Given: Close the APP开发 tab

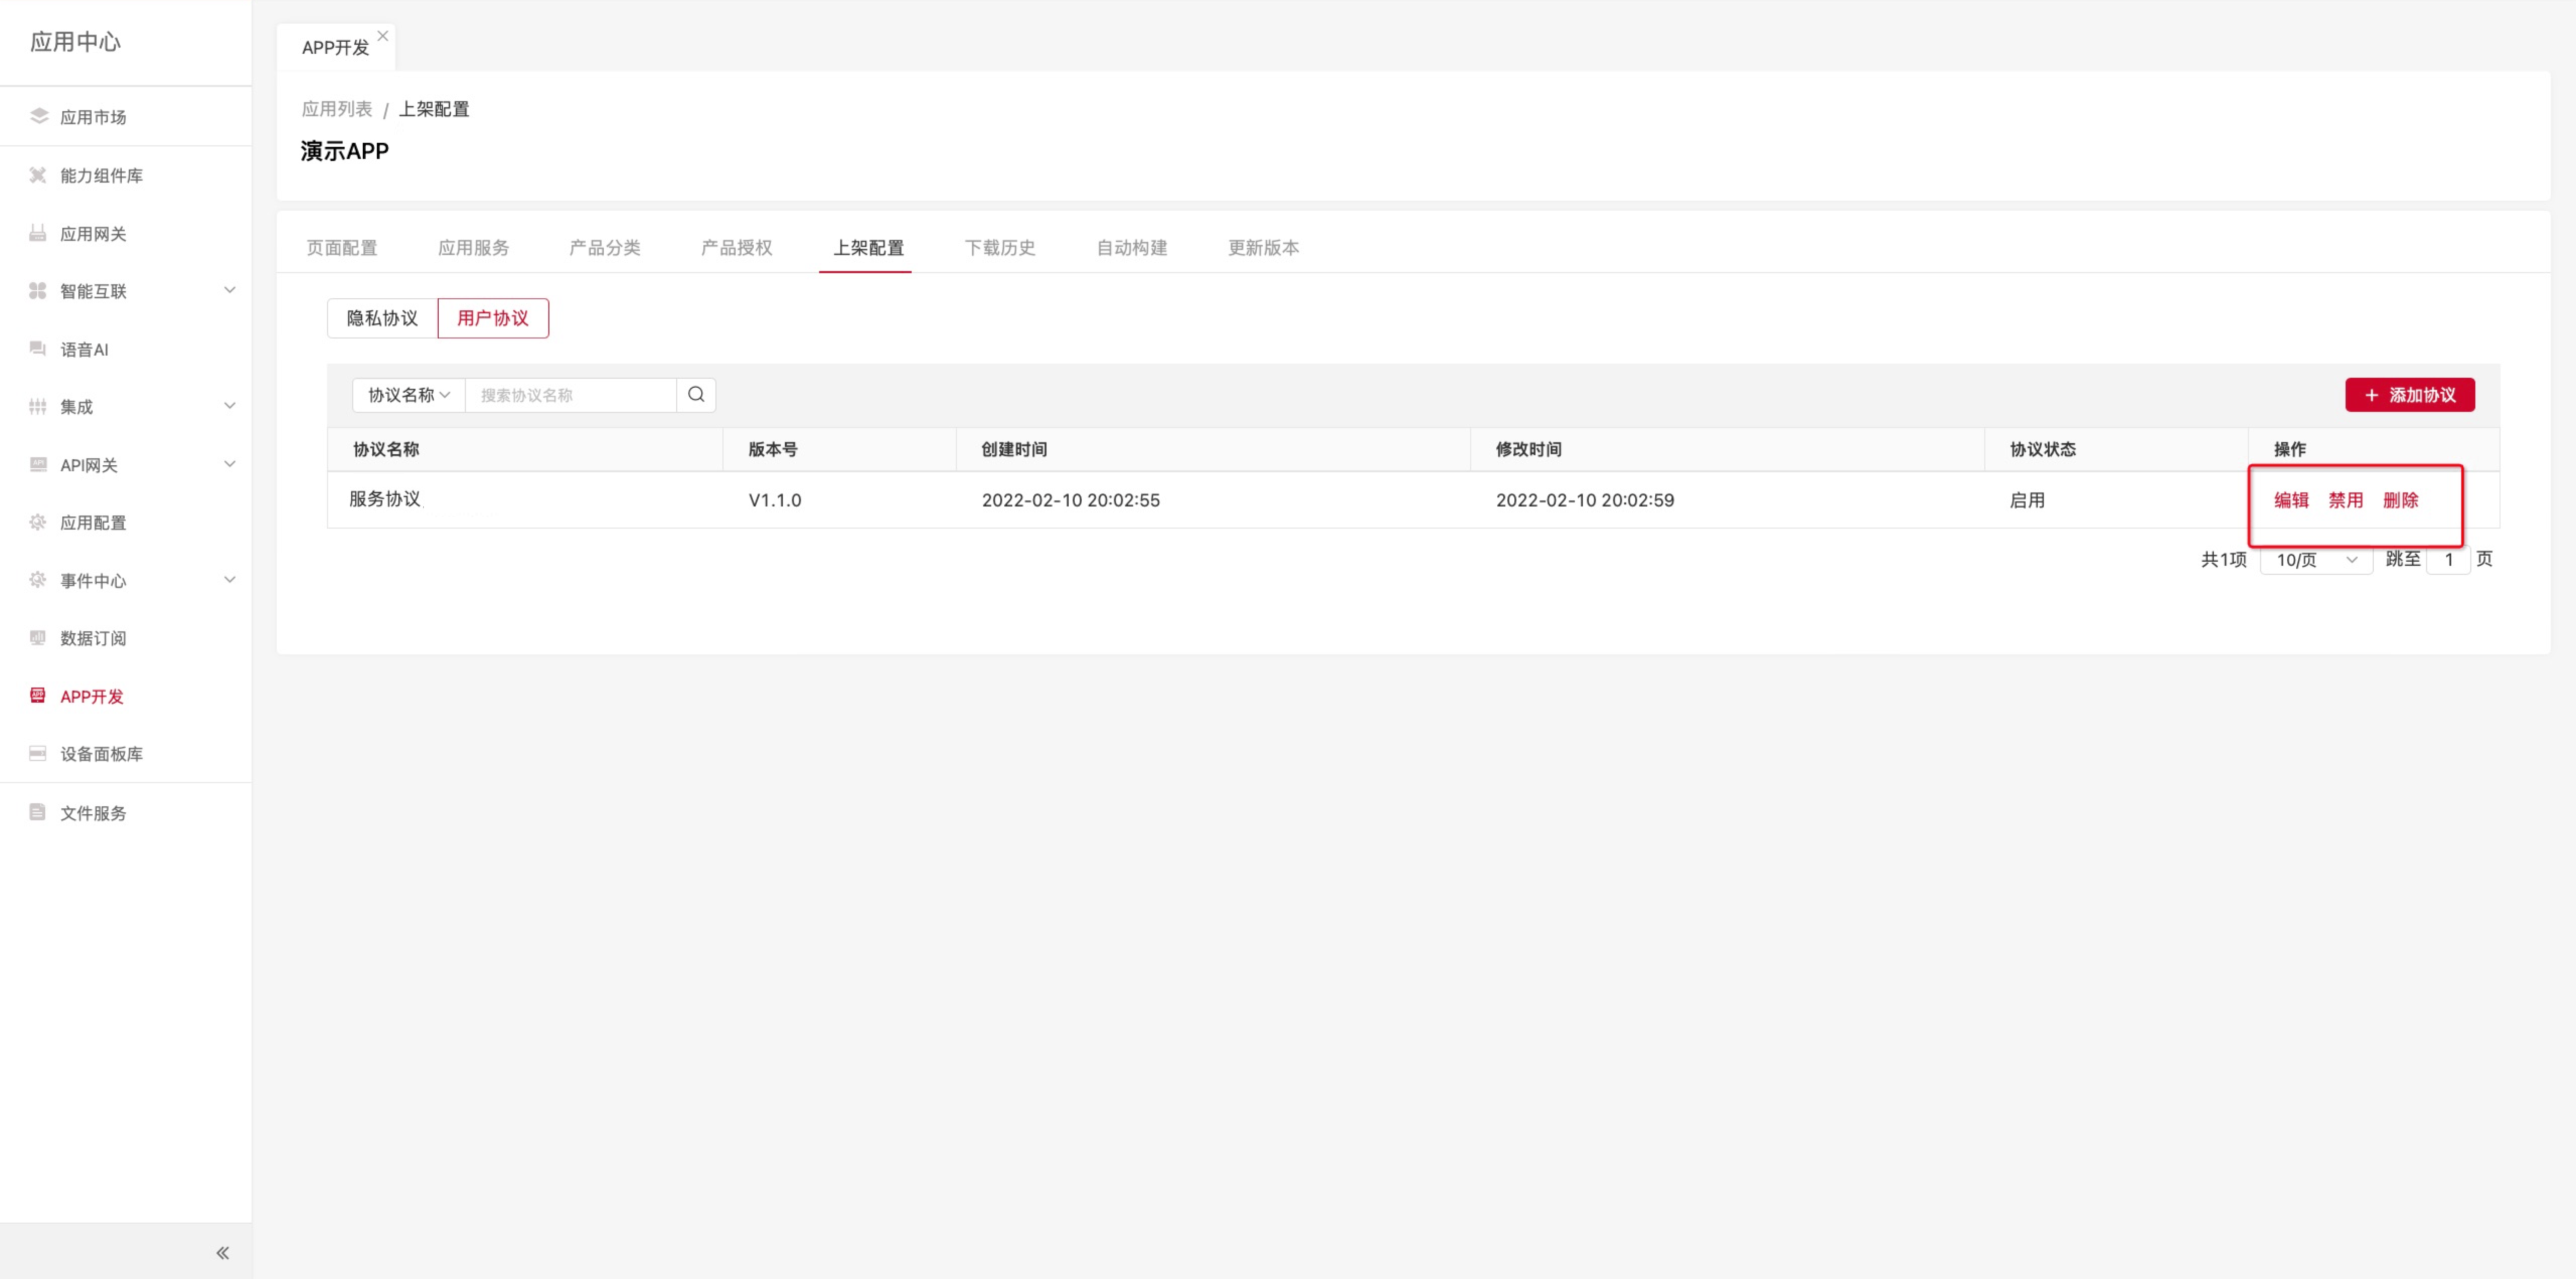Looking at the screenshot, I should (382, 36).
